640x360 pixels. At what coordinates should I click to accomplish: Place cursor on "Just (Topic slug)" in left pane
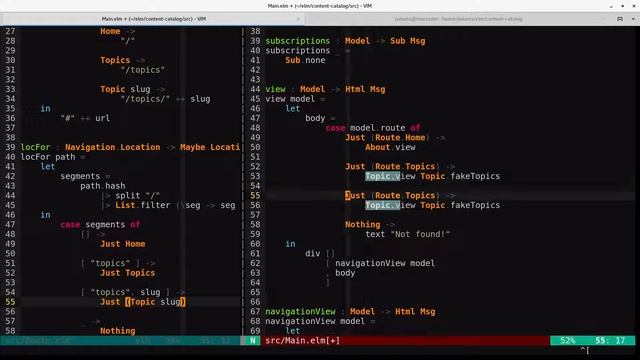coord(143,302)
